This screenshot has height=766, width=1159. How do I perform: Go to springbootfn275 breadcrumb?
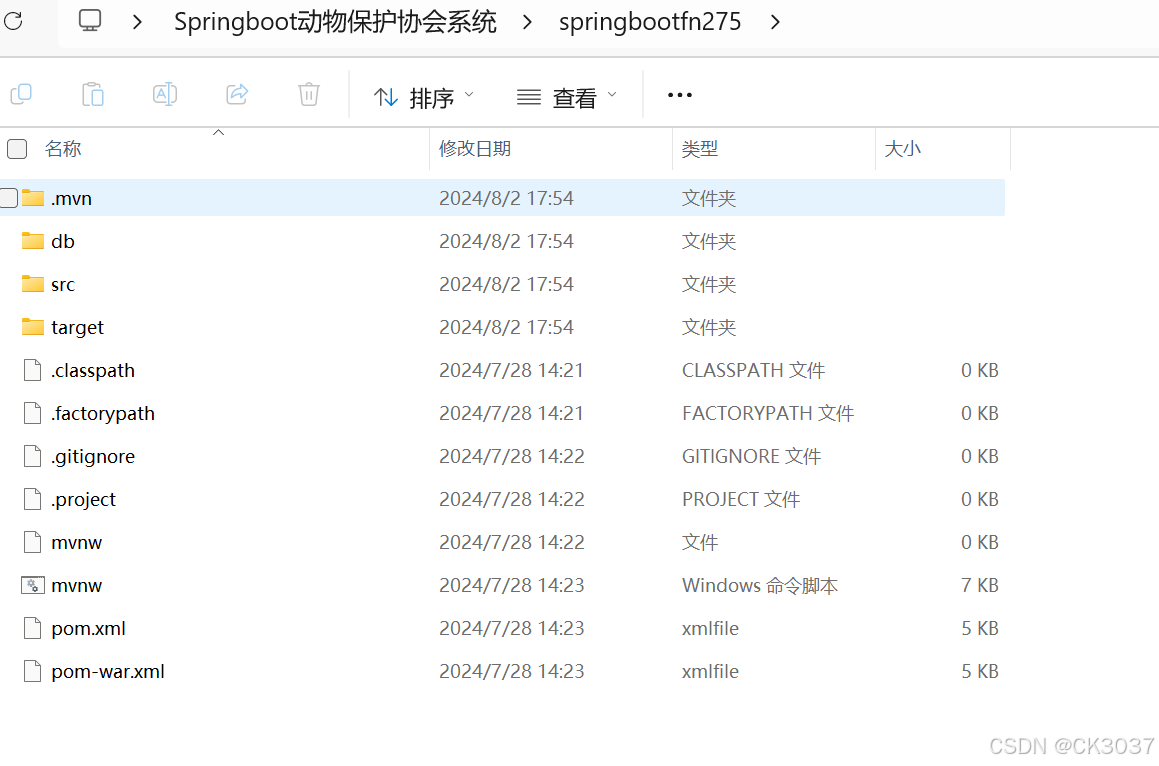650,22
